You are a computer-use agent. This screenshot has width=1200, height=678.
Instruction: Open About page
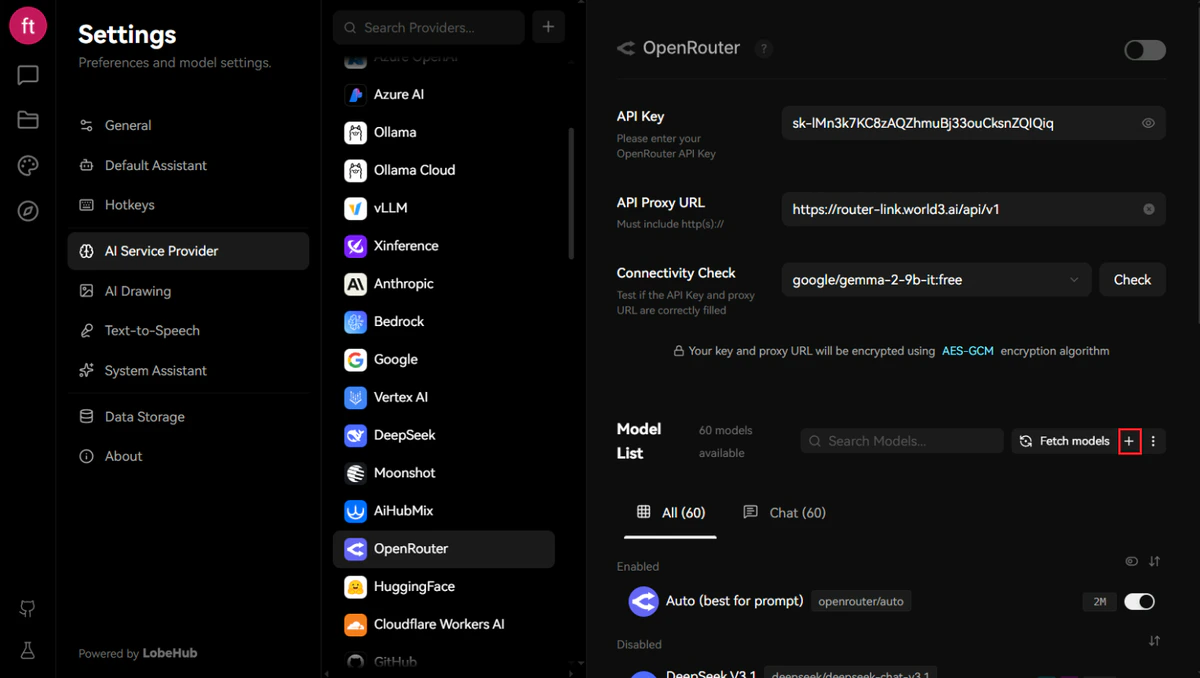coord(188,456)
